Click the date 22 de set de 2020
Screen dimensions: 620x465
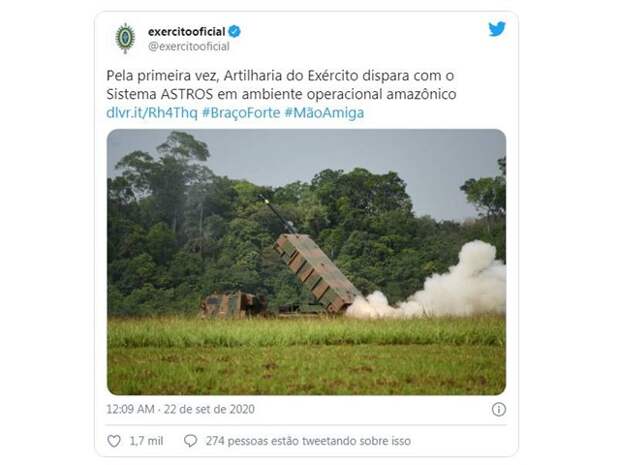tap(209, 409)
